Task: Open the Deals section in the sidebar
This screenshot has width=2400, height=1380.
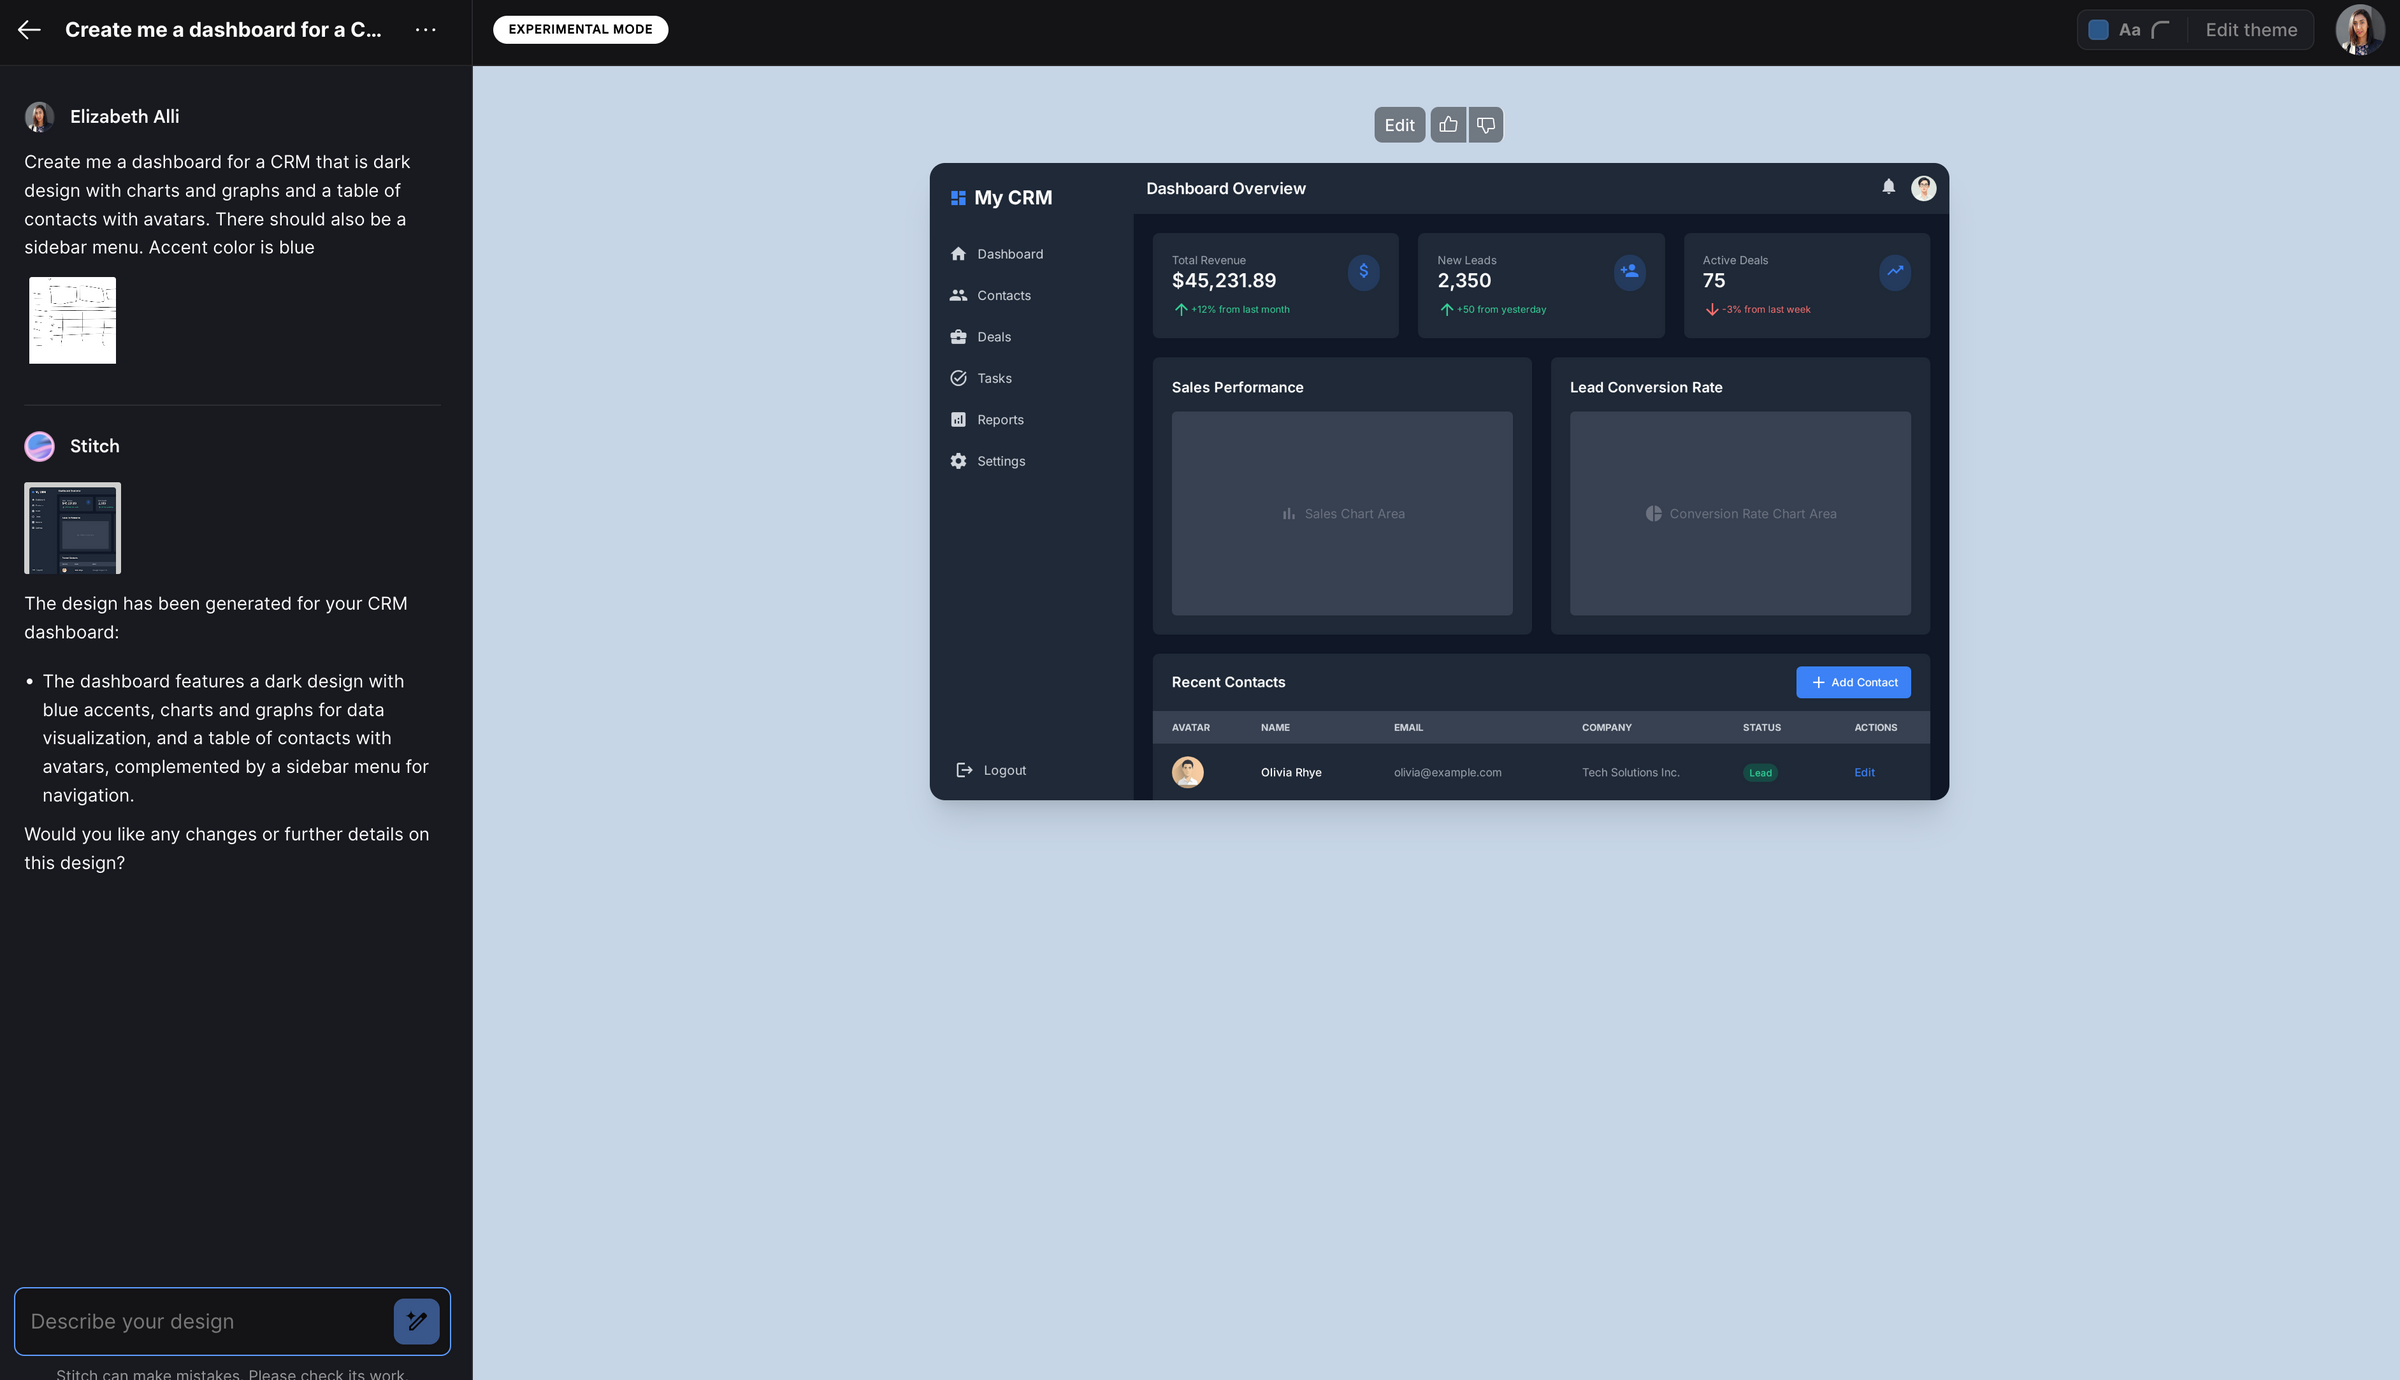Action: click(994, 336)
